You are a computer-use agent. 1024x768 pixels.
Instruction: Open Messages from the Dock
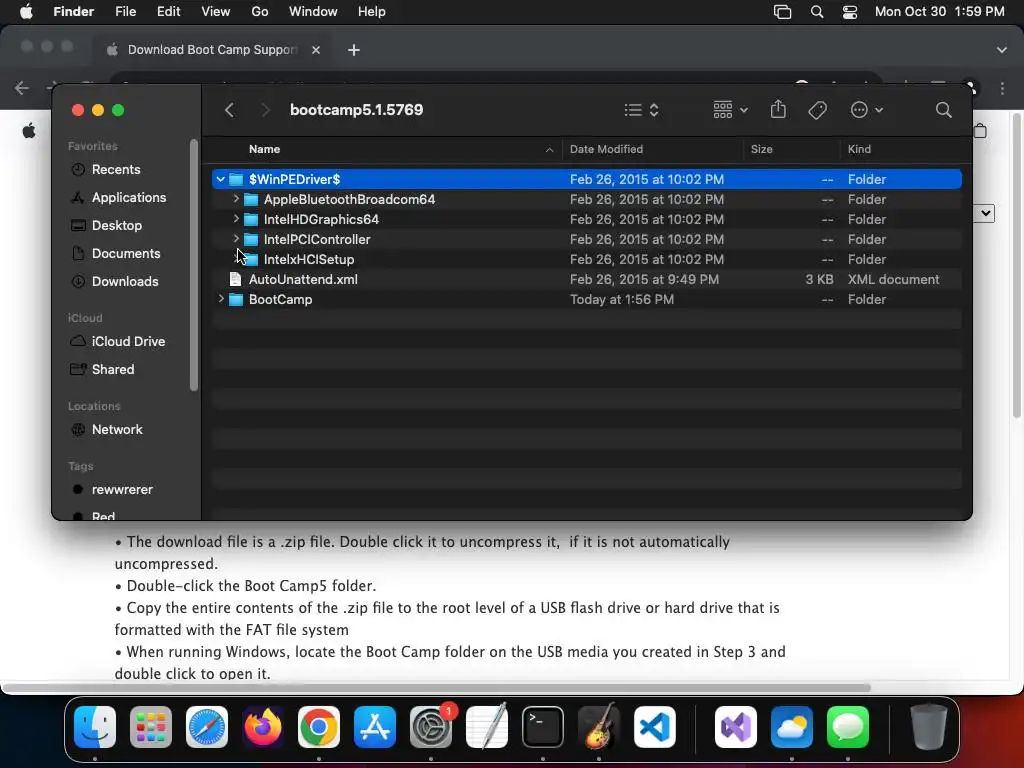tap(848, 727)
